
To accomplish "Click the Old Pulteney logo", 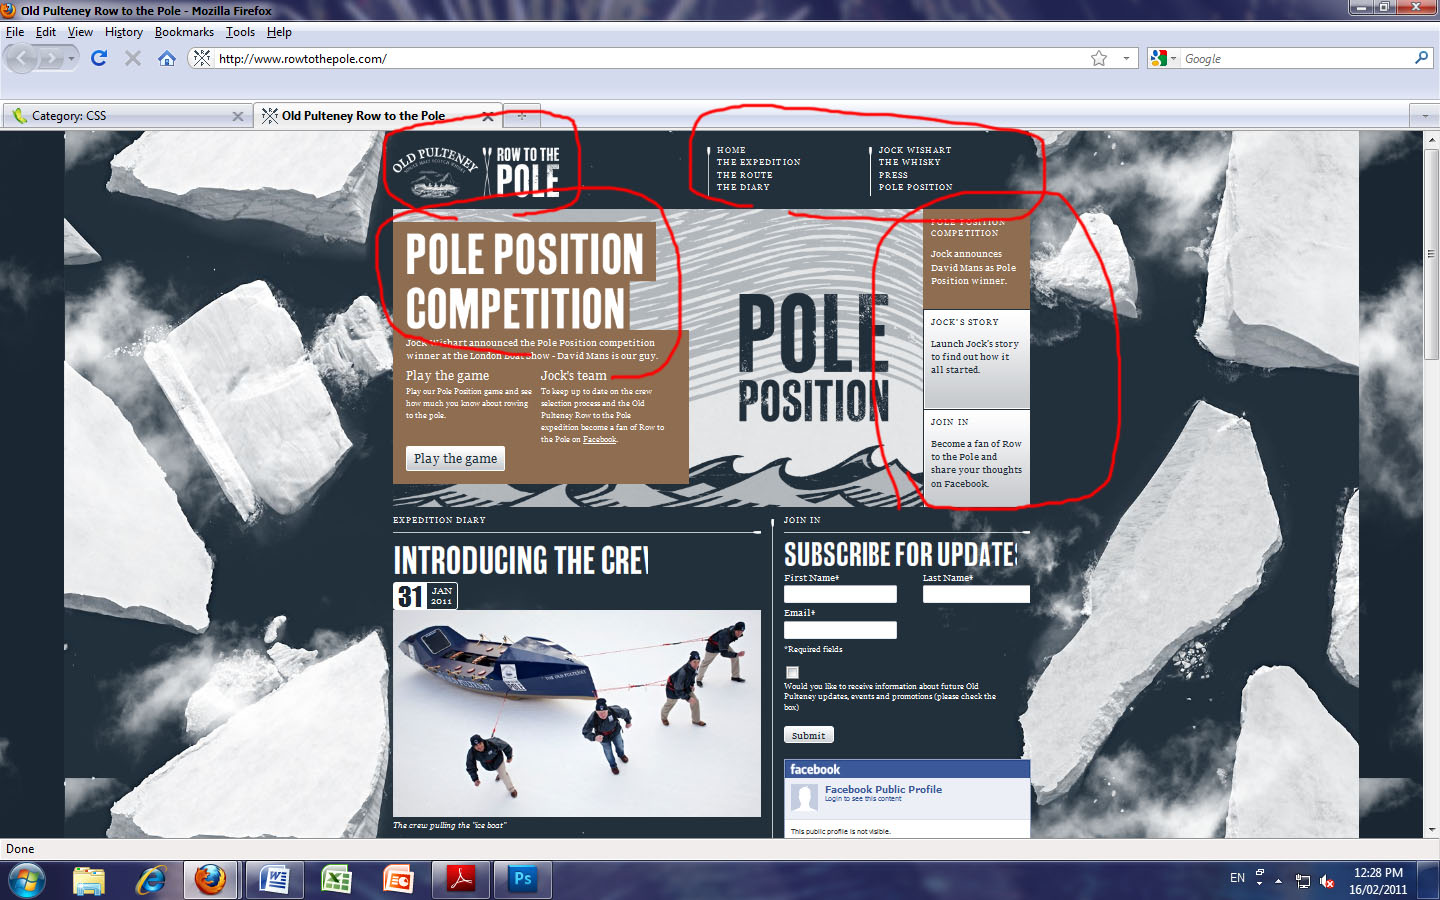I will coord(435,172).
